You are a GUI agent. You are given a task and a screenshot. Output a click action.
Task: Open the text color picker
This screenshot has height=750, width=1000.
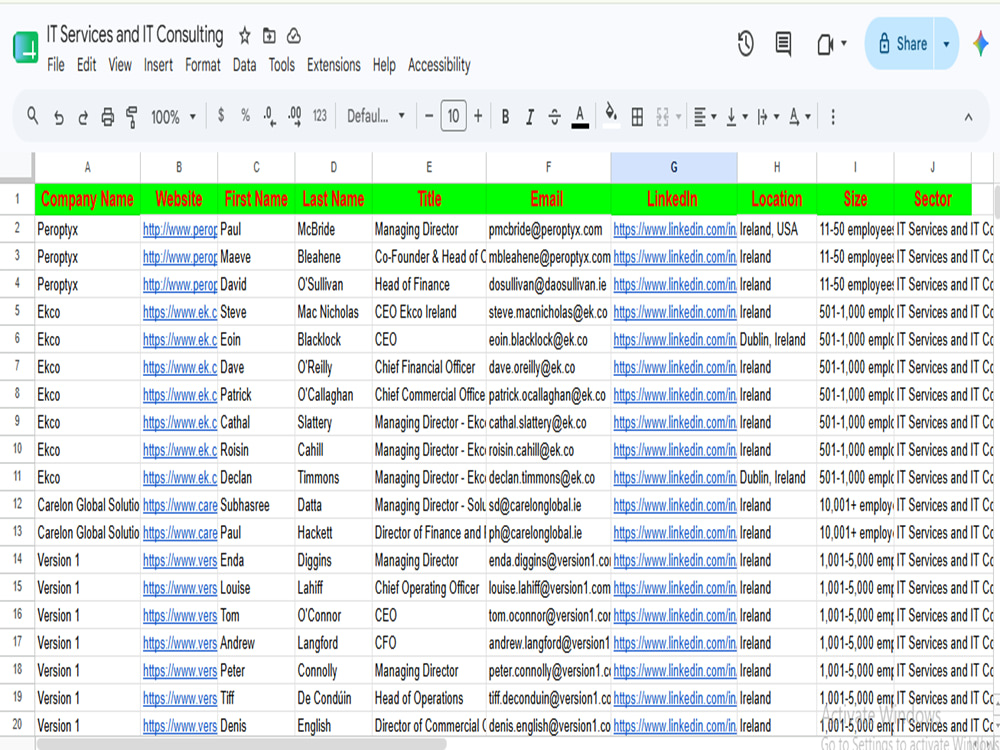580,117
